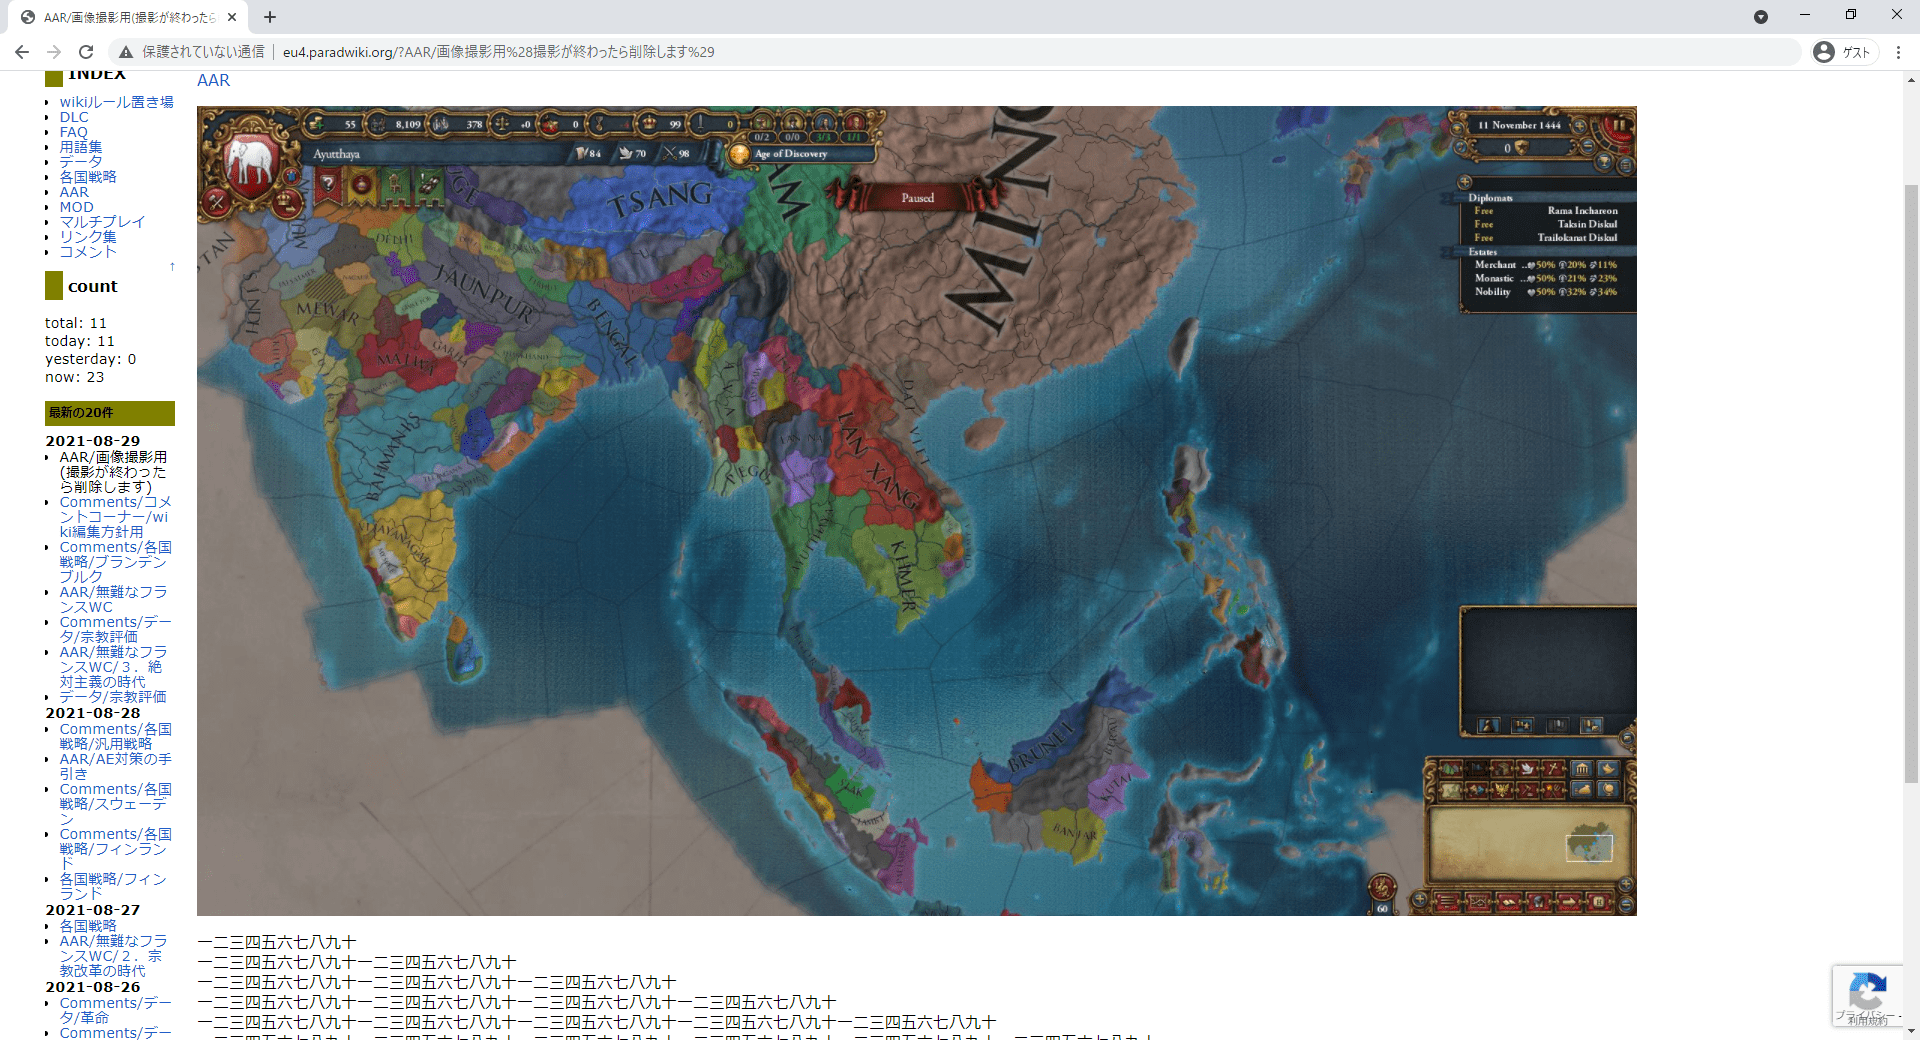Collapse the Estates section header
Viewport: 1920px width, 1040px height.
click(1483, 252)
